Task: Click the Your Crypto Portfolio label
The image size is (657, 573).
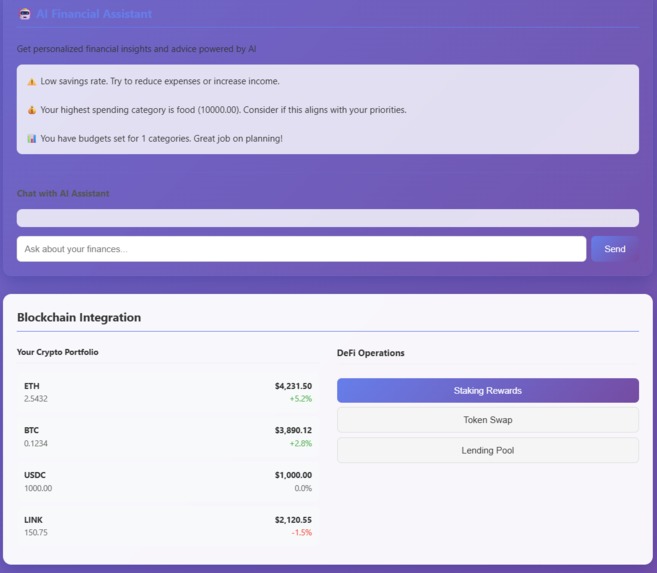Action: click(x=57, y=352)
